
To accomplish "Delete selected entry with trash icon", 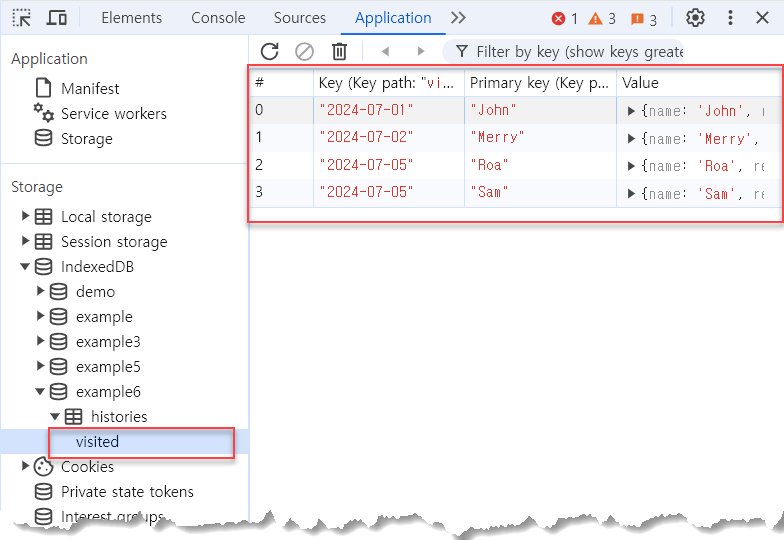I will pyautogui.click(x=340, y=51).
